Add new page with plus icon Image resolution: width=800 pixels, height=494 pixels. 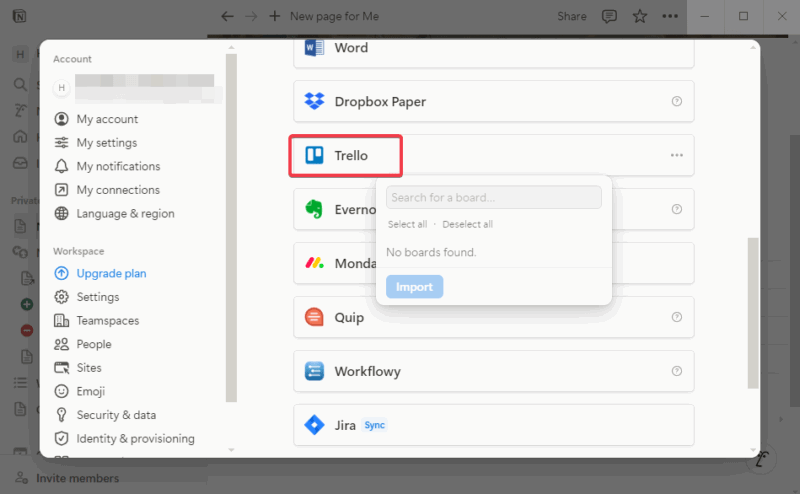click(274, 16)
